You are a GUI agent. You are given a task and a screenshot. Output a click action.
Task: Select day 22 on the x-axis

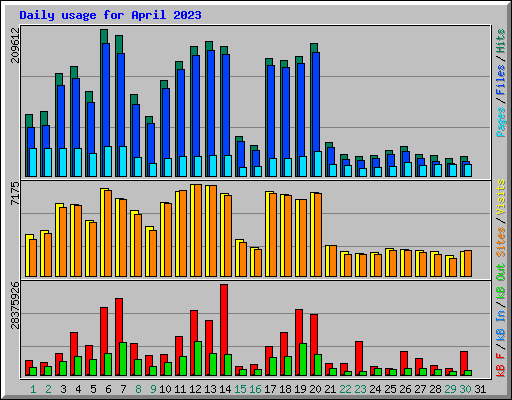coord(345,389)
